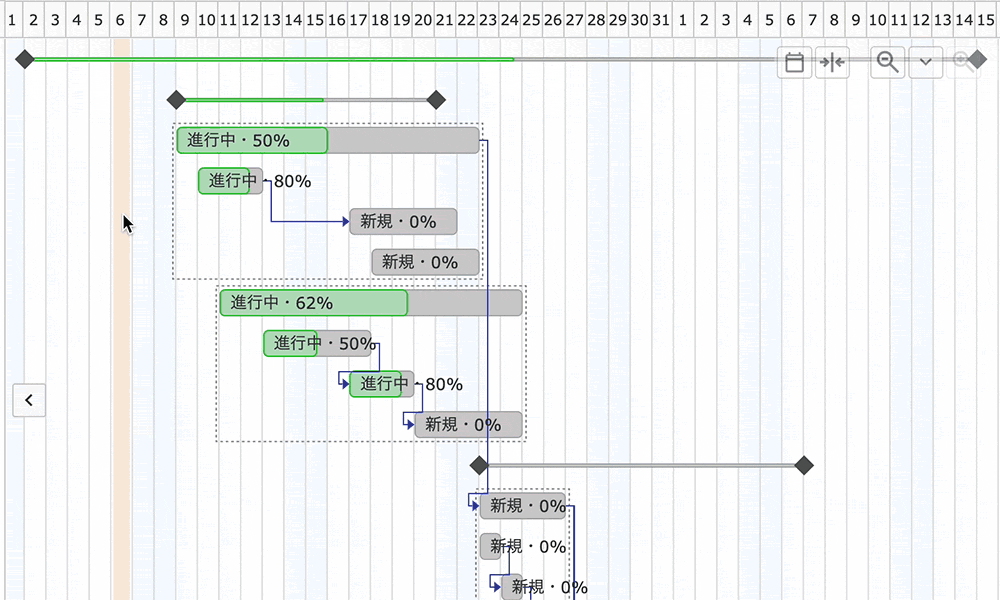Screen dimensions: 1000x600
Task: Select the 進行中・62% task bar
Action: 371,303
